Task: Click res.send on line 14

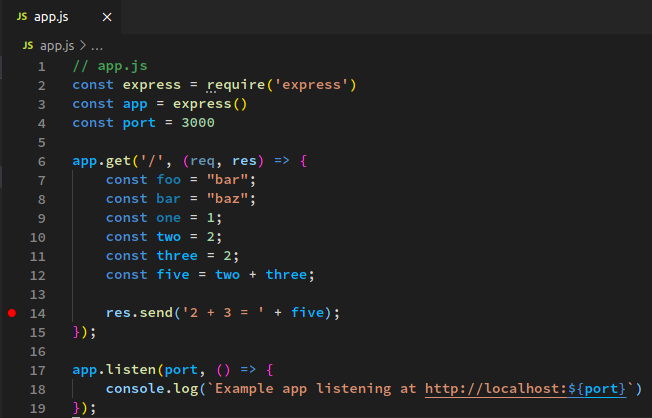Action: (x=139, y=312)
